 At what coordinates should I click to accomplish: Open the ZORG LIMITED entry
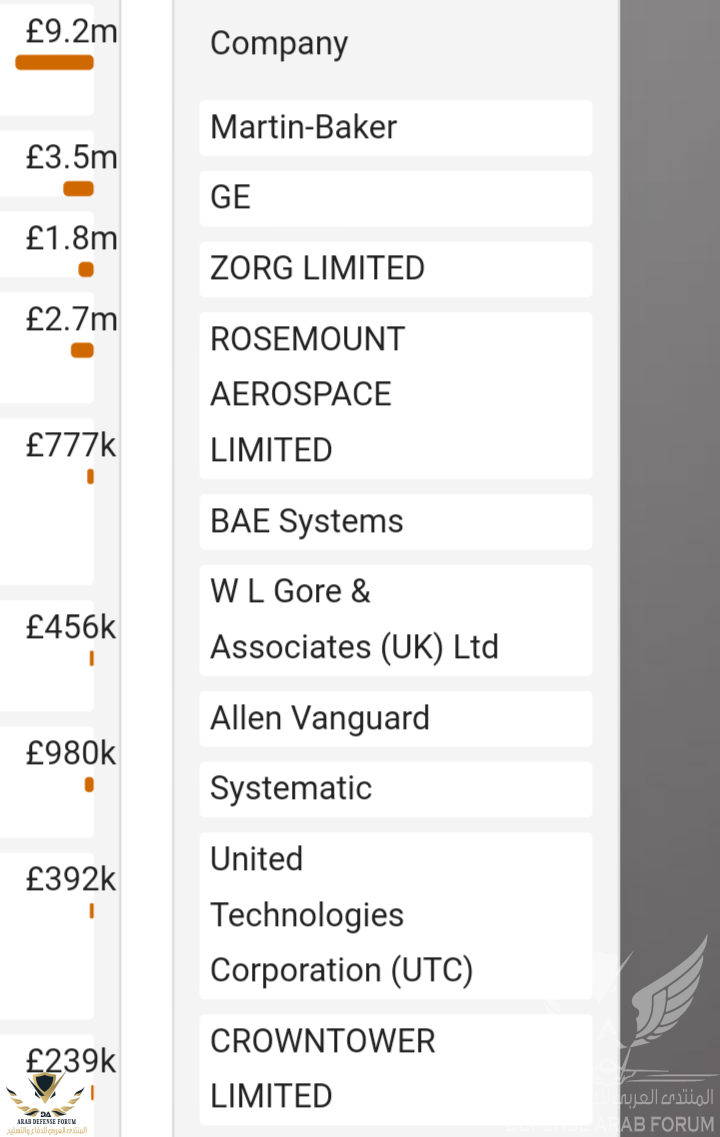pyautogui.click(x=395, y=269)
